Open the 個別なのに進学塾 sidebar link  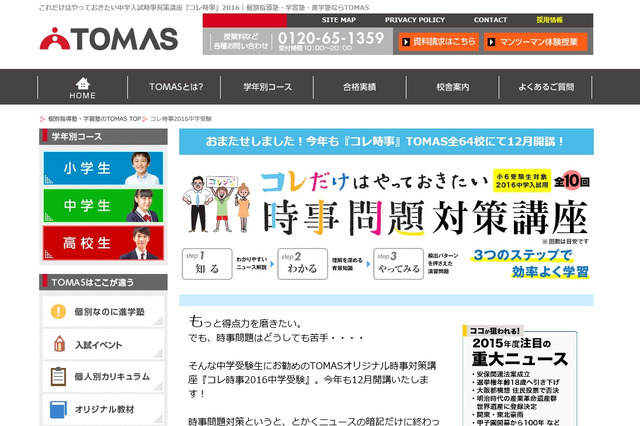click(103, 311)
